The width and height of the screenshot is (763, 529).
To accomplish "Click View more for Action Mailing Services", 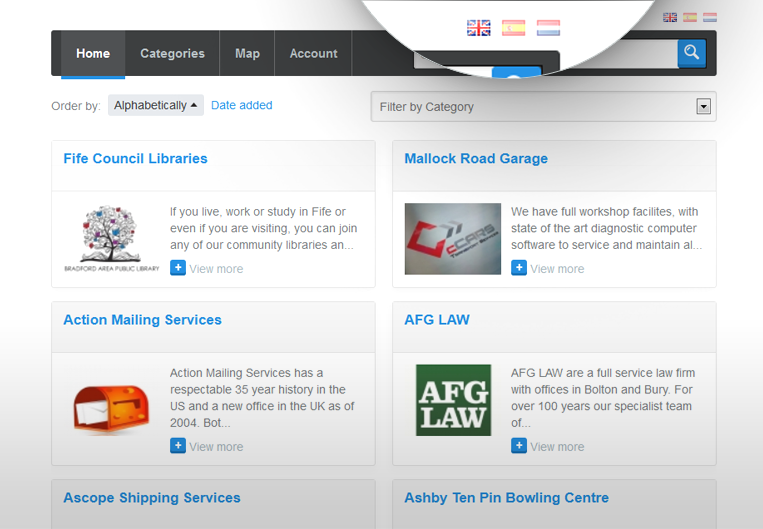I will coord(216,447).
